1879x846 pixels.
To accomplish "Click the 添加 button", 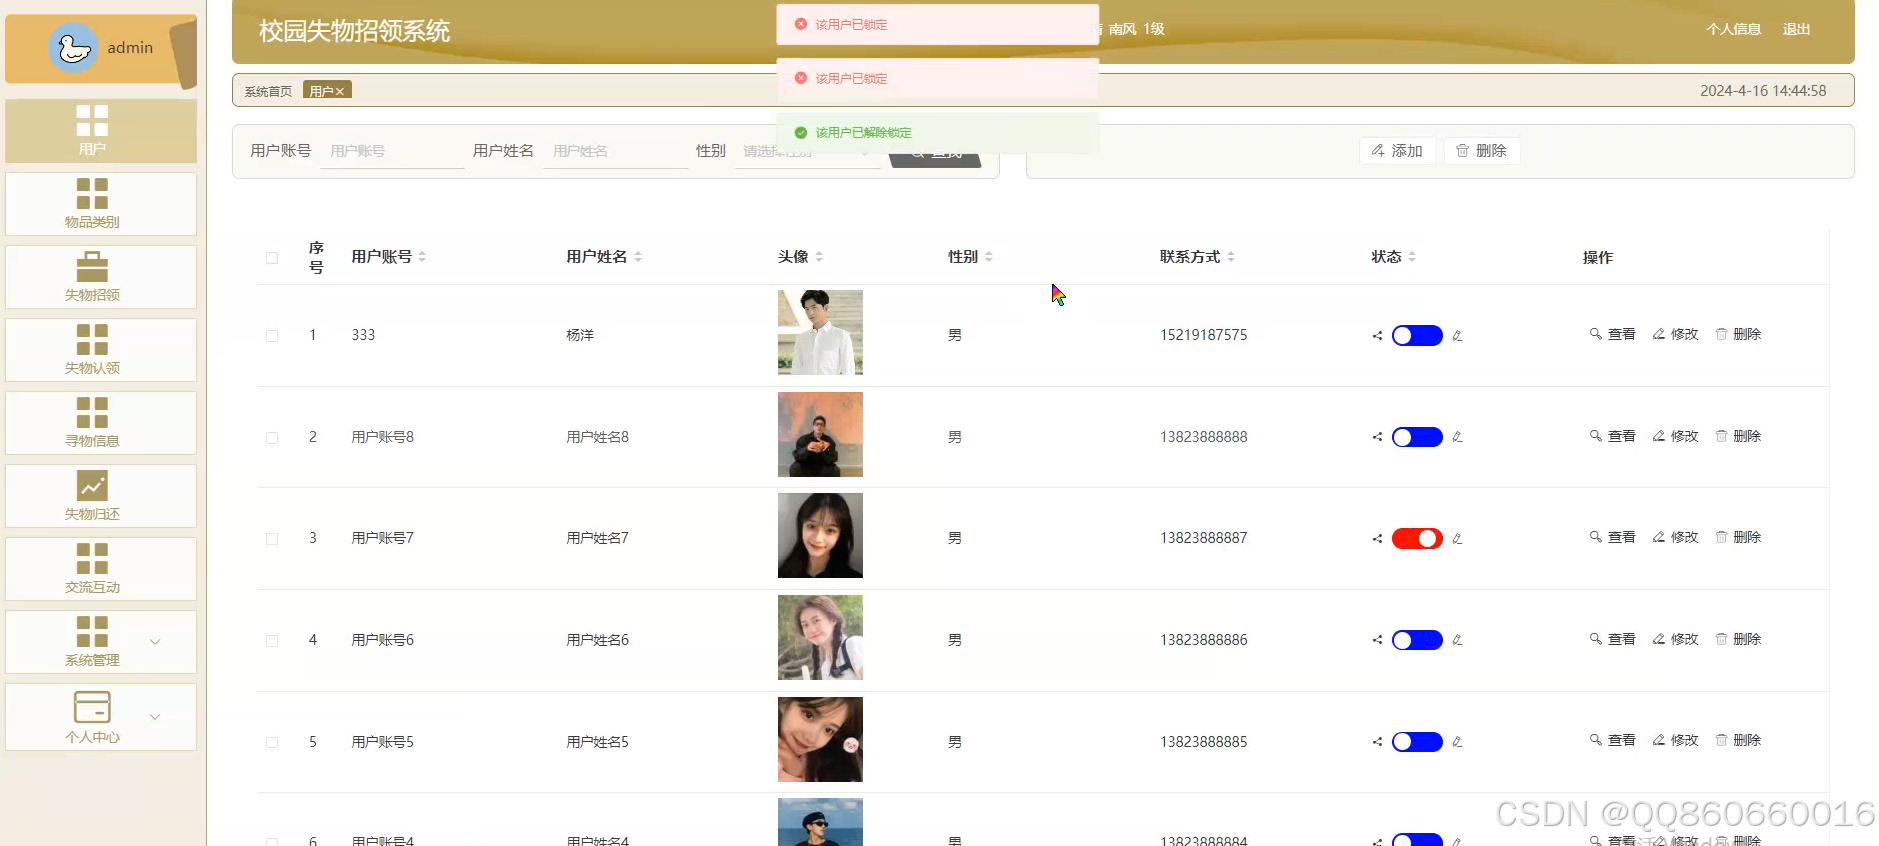I will [x=1397, y=151].
